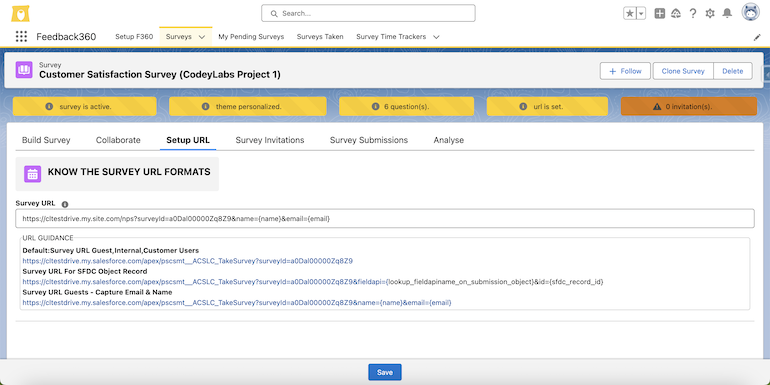
Task: Click the search magnifier icon
Action: pyautogui.click(x=274, y=13)
